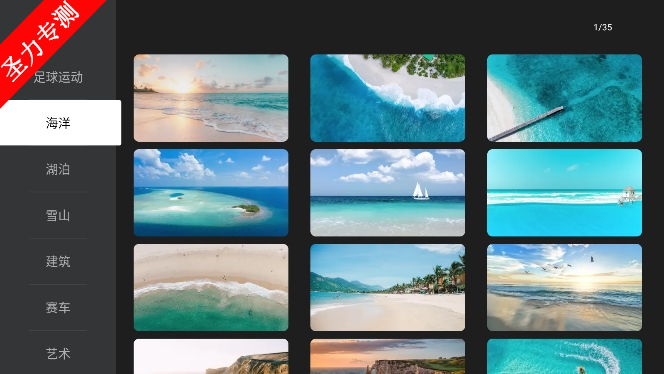The width and height of the screenshot is (664, 374).
Task: Click the 1/35 page indicator
Action: pos(603,27)
